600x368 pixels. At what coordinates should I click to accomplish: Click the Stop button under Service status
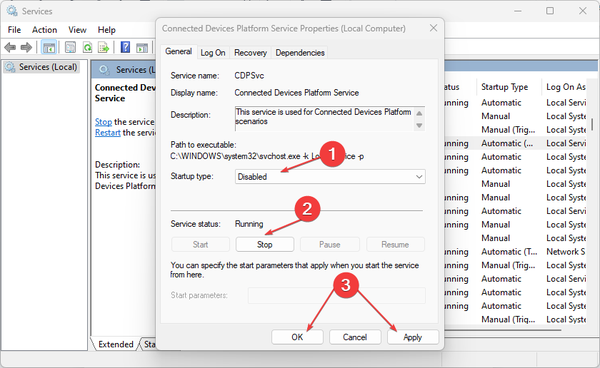[264, 244]
